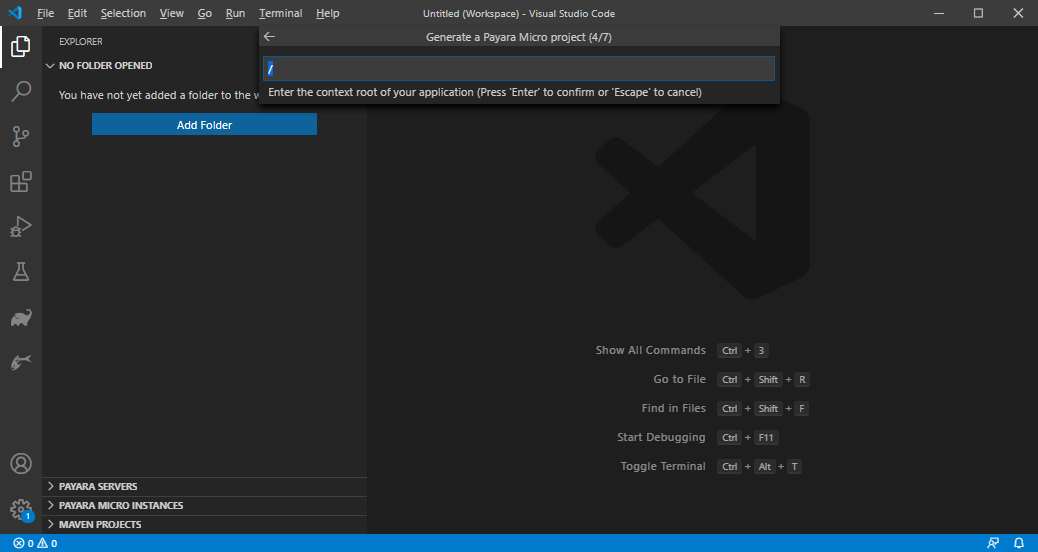Viewport: 1038px width, 552px height.
Task: Click the context root input field
Action: coord(518,68)
